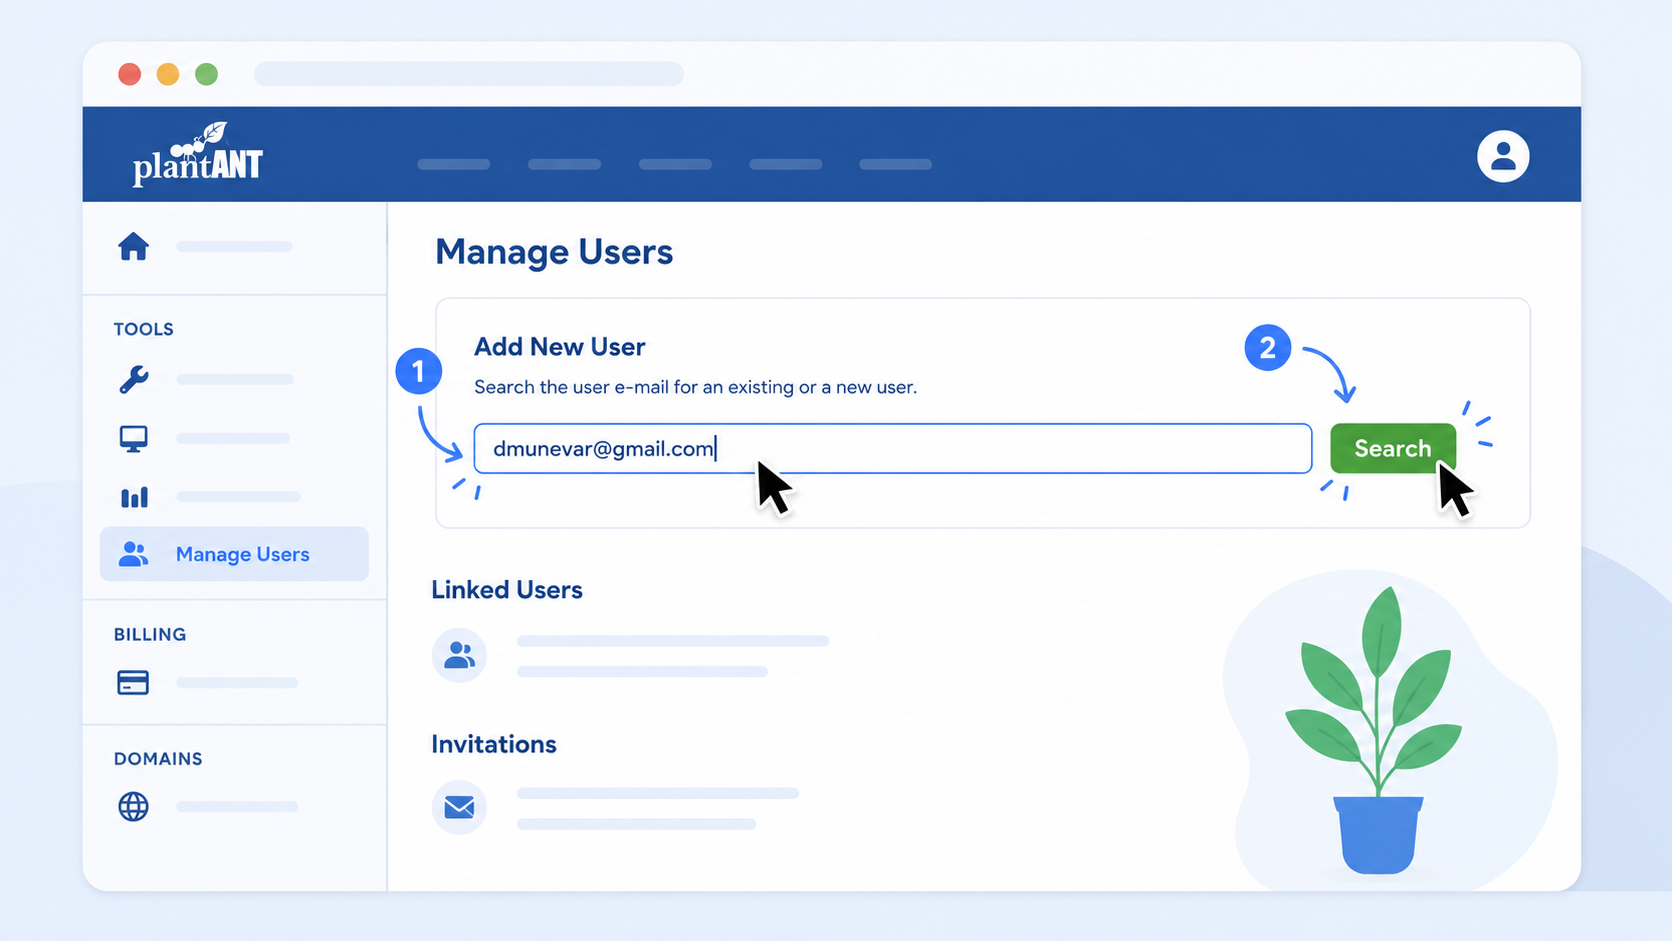Viewport: 1672px width, 941px height.
Task: Click the Manage Users people icon
Action: point(134,554)
